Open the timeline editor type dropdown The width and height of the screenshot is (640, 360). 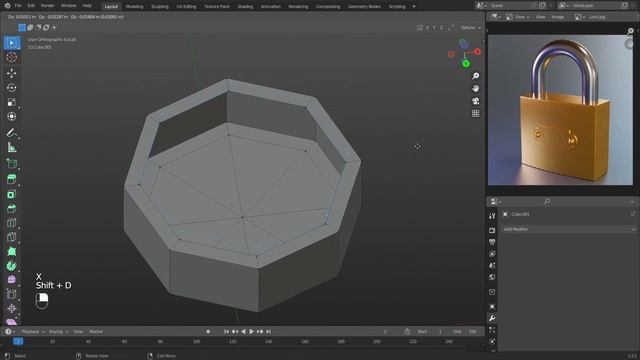[10, 331]
